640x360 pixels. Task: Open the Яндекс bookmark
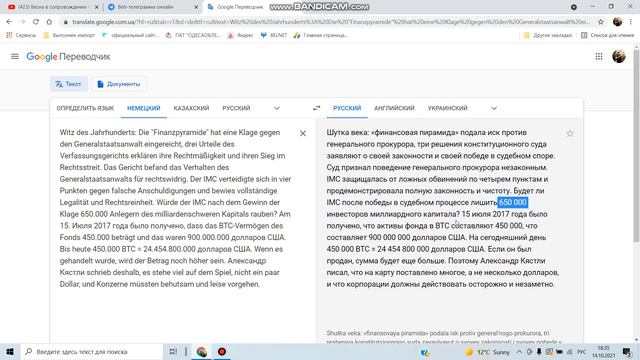(240, 35)
